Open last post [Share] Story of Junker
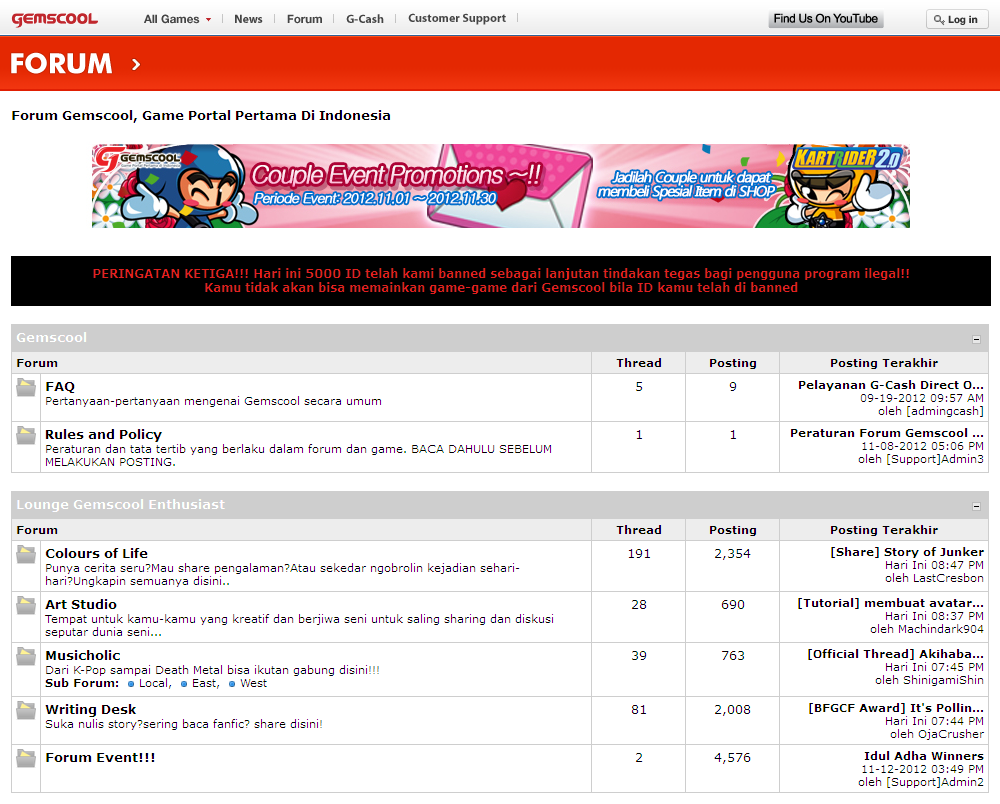The height and width of the screenshot is (804, 1000). (907, 552)
